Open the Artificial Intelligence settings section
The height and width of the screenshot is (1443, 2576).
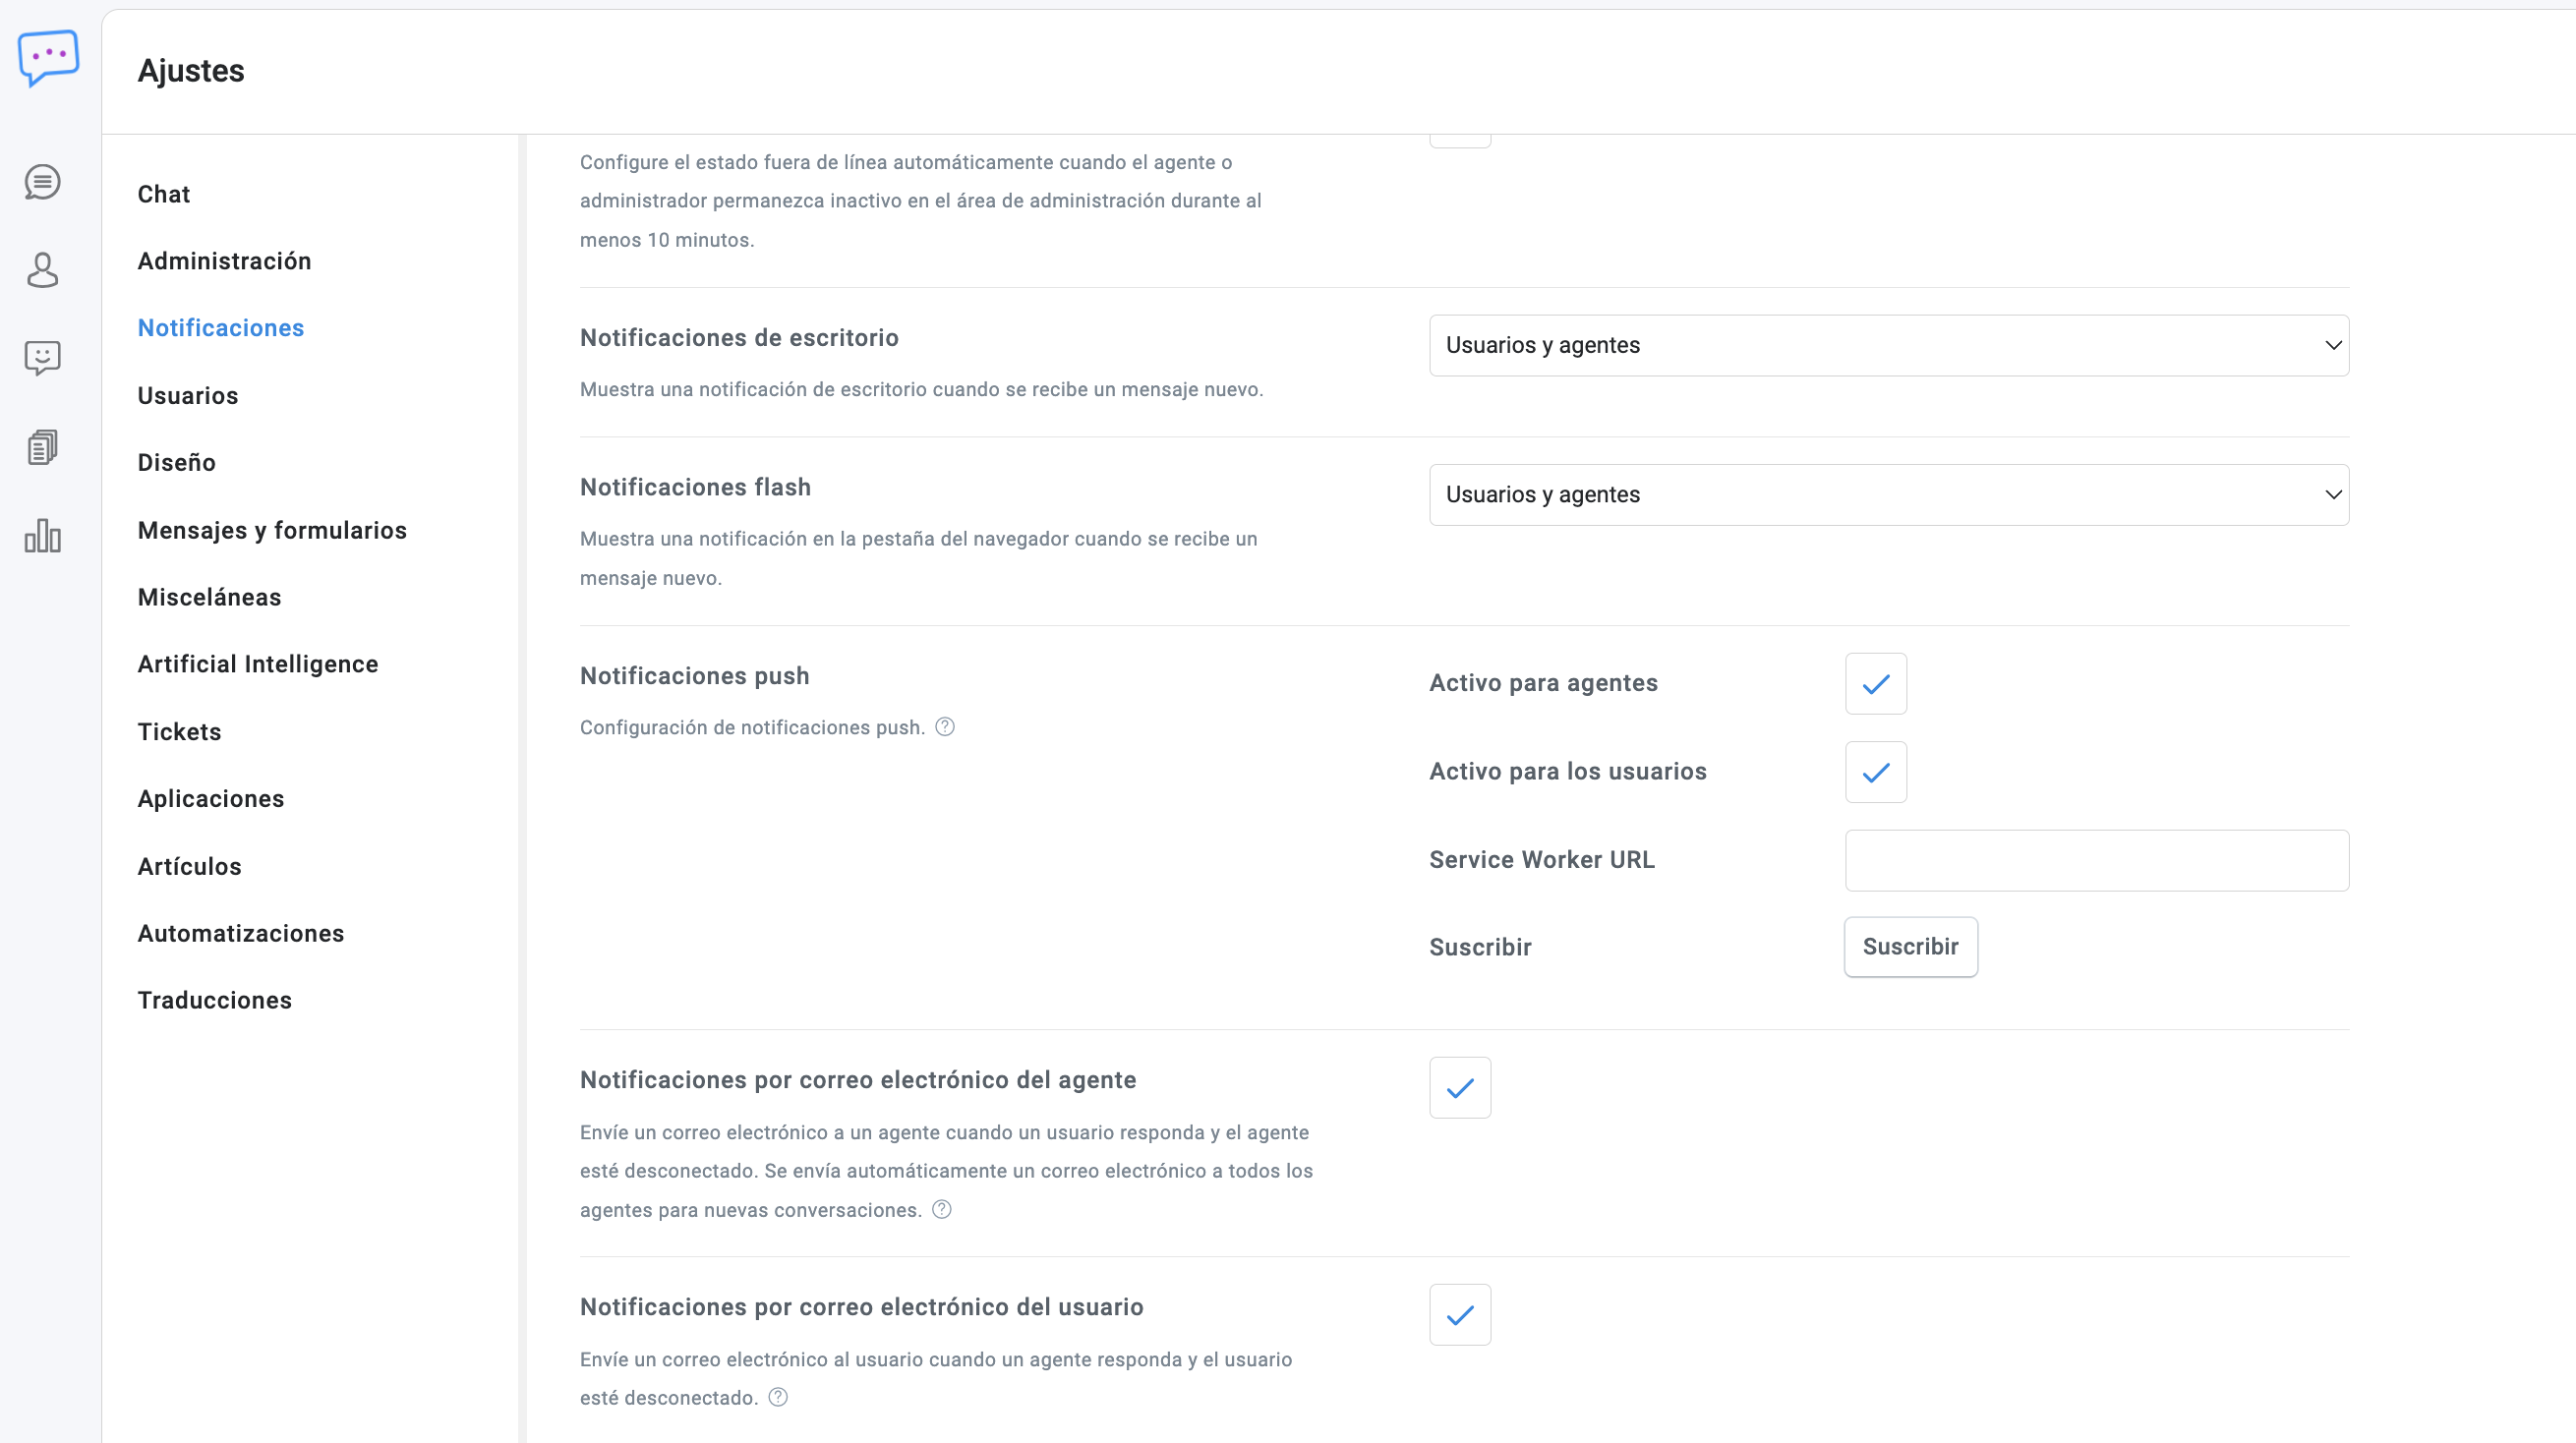tap(258, 664)
